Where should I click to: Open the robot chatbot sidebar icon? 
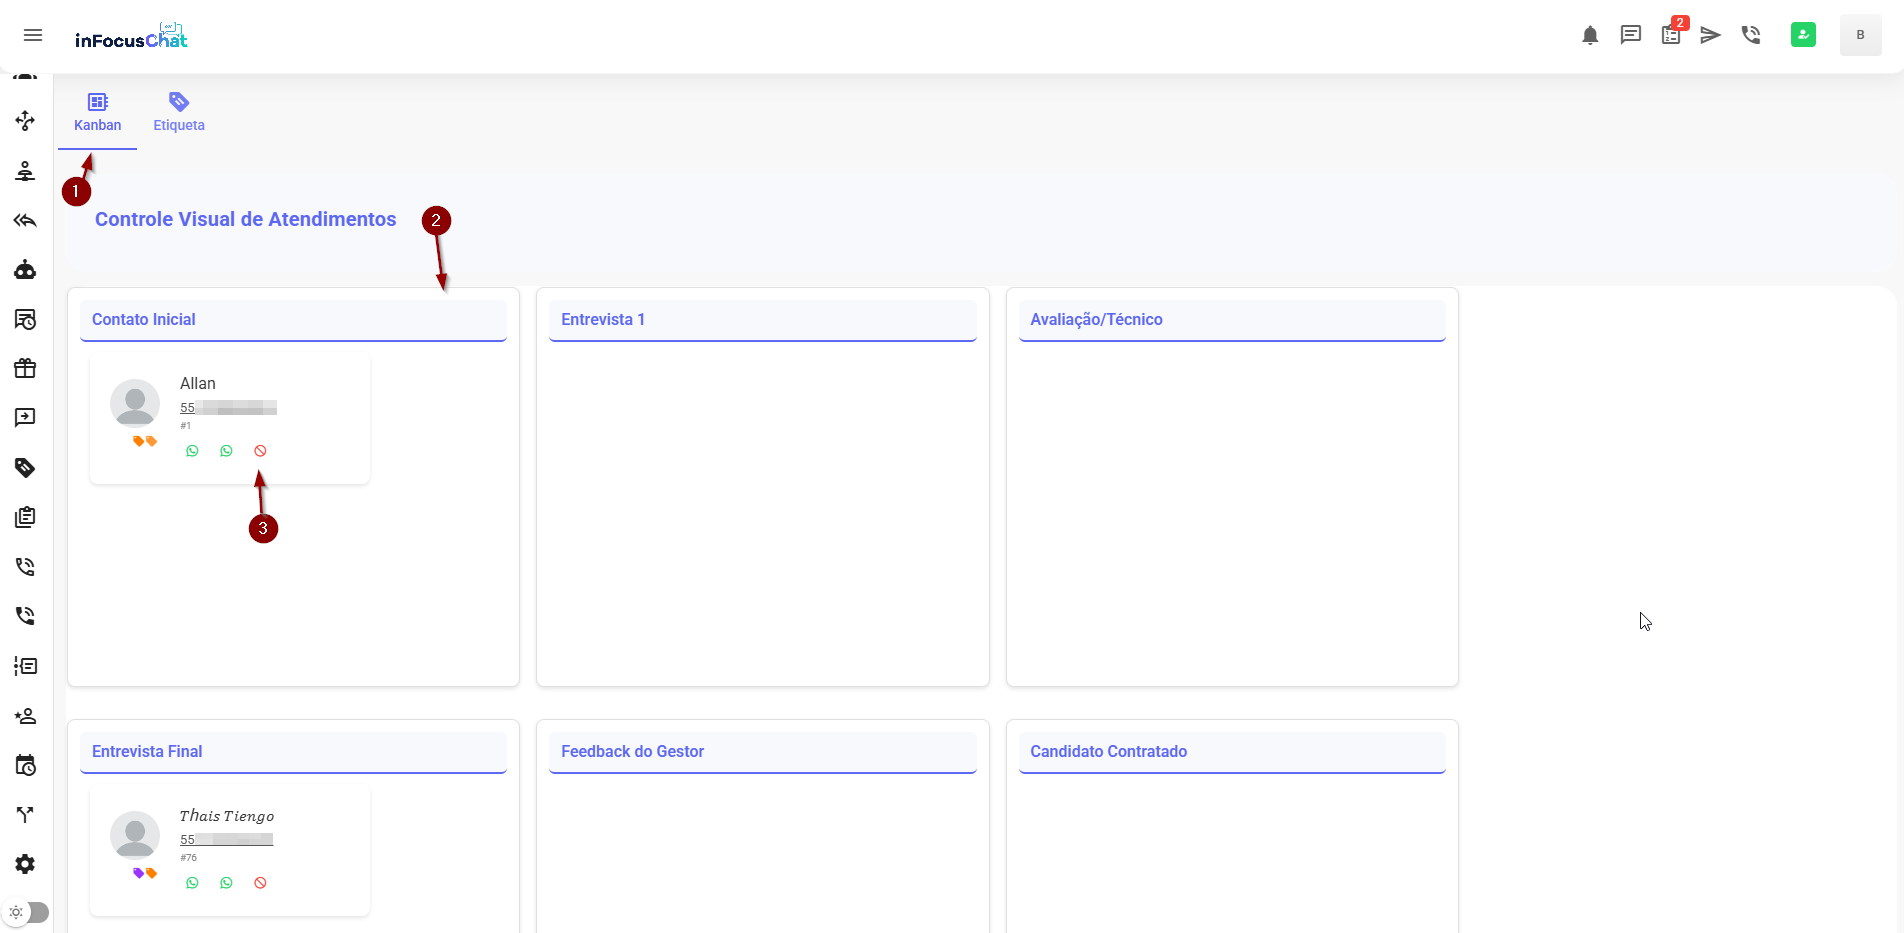point(25,270)
